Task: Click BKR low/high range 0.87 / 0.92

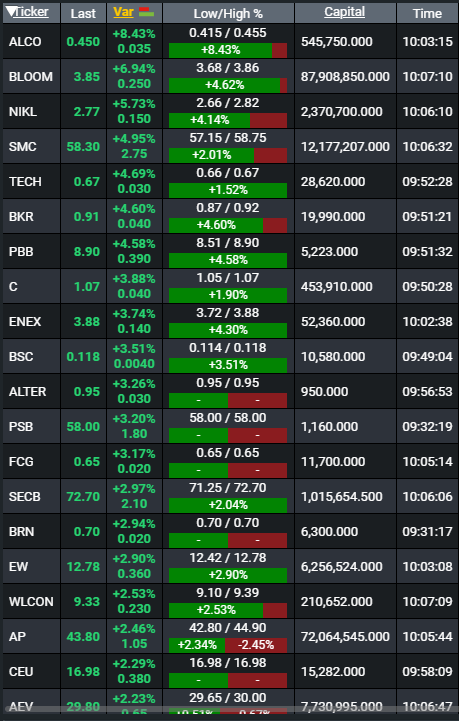Action: click(228, 208)
